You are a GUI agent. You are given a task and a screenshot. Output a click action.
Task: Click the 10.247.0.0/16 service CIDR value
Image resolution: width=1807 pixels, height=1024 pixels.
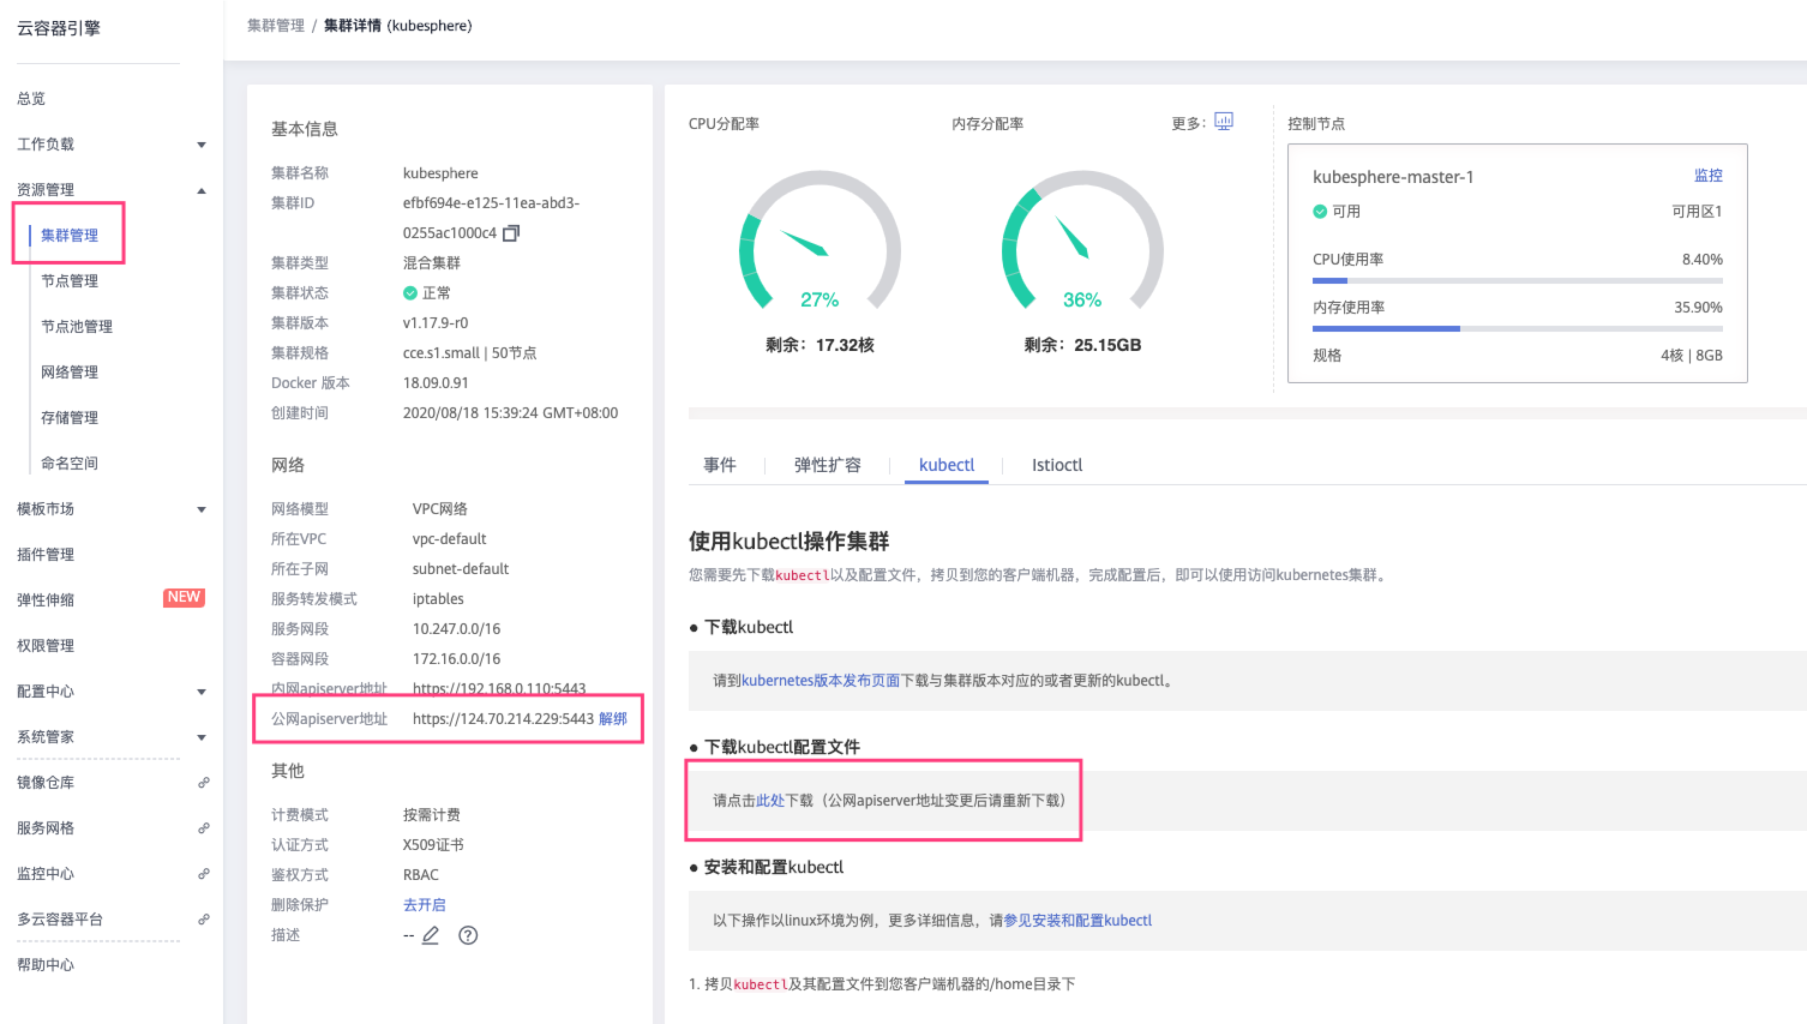pyautogui.click(x=456, y=629)
